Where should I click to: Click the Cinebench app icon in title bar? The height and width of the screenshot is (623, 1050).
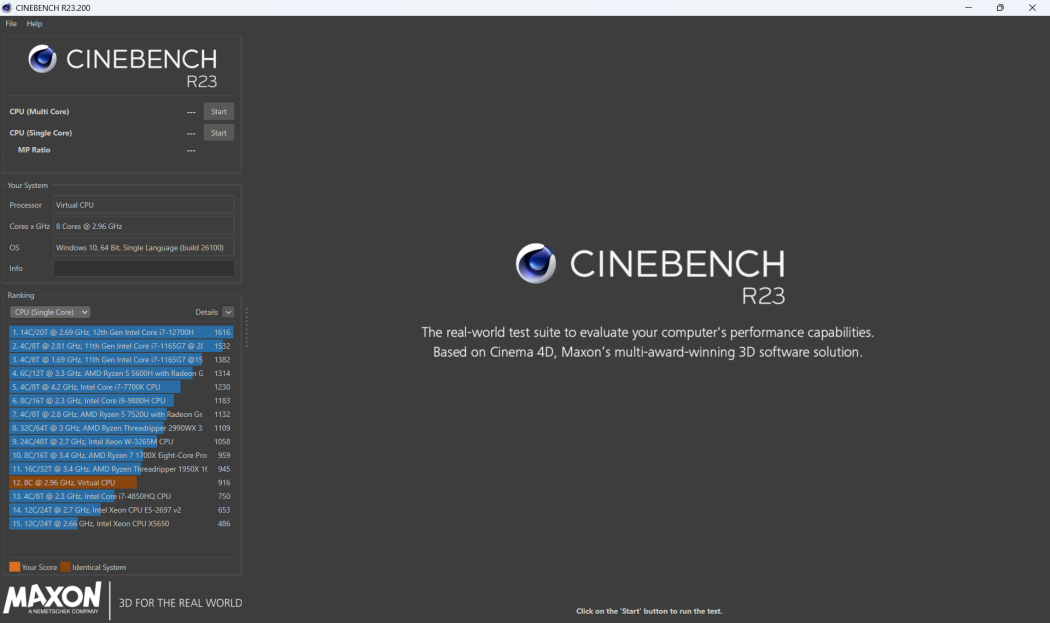coord(8,8)
